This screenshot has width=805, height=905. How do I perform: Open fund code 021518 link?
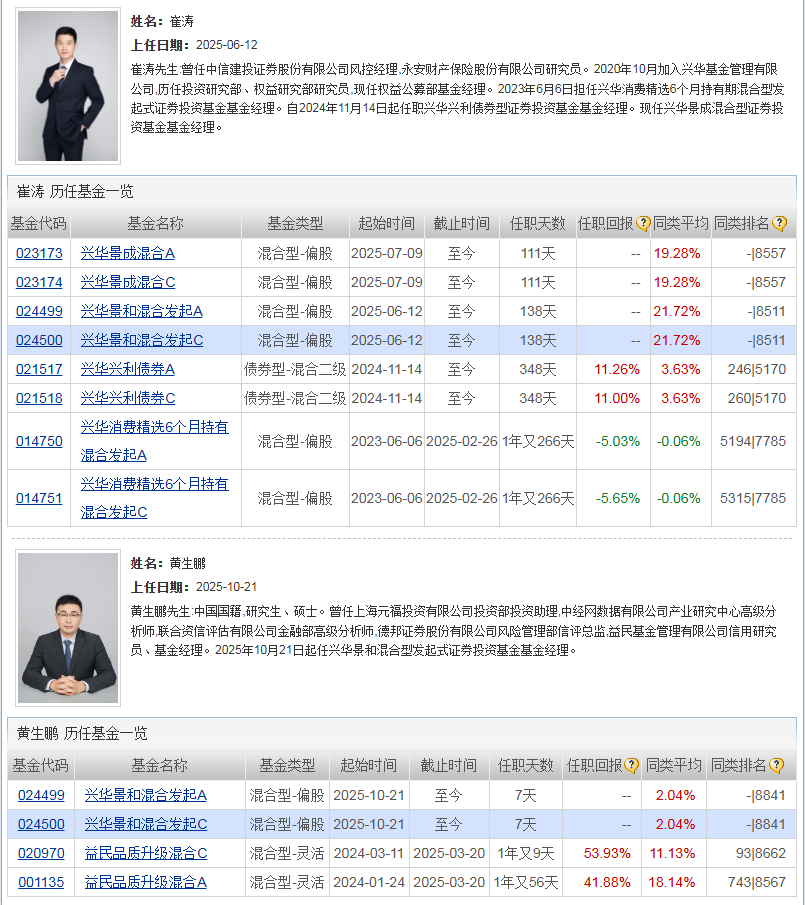[x=39, y=398]
